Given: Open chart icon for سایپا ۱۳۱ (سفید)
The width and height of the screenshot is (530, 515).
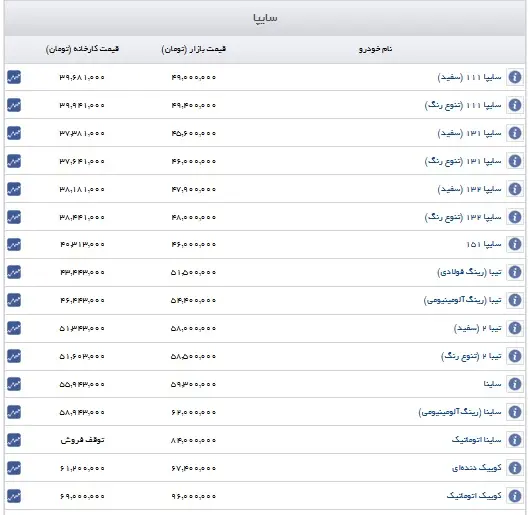Looking at the screenshot, I should tap(14, 133).
